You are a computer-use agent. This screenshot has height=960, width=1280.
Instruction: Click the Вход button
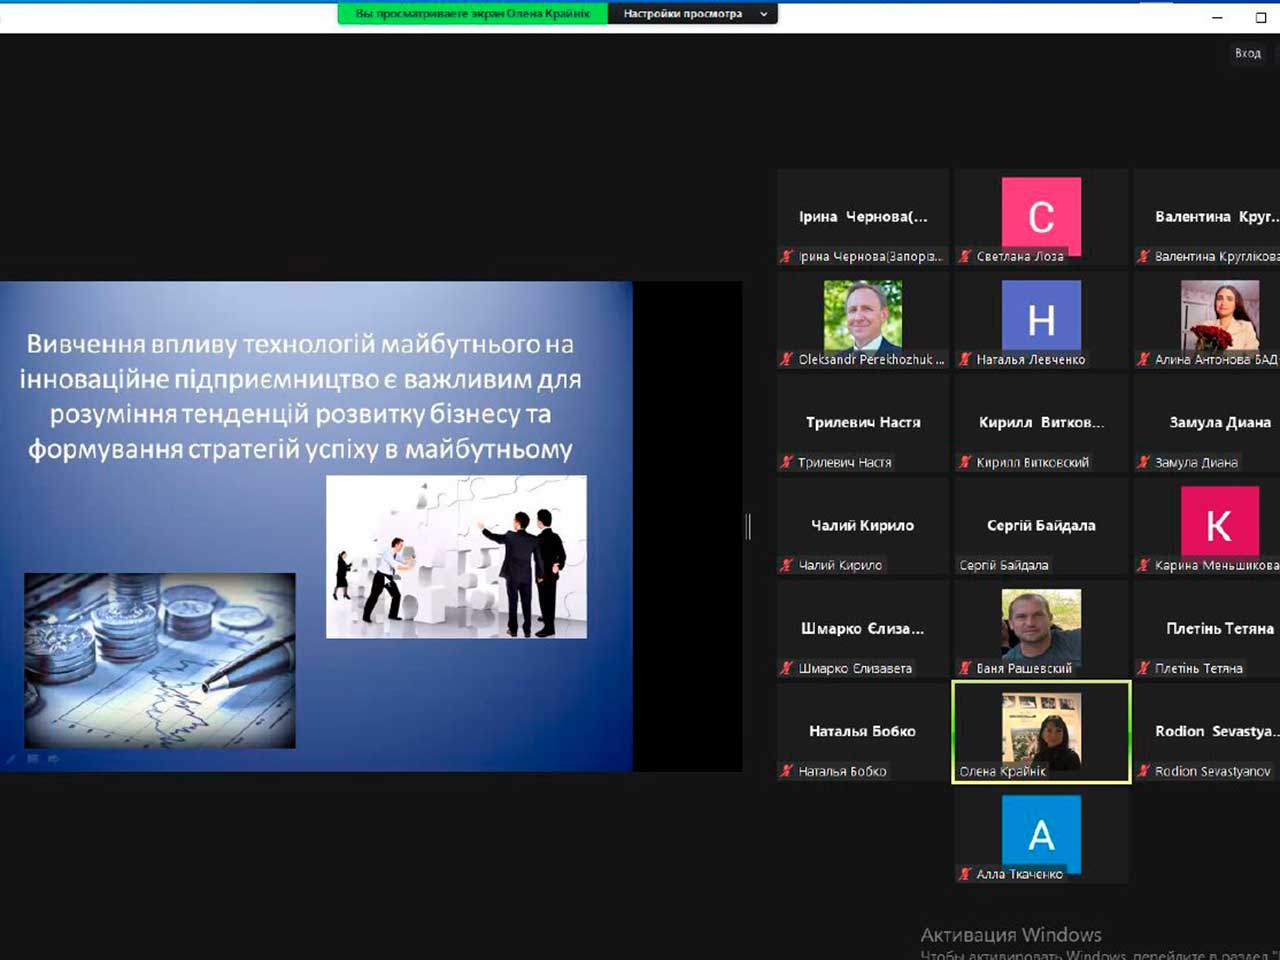[x=1247, y=53]
